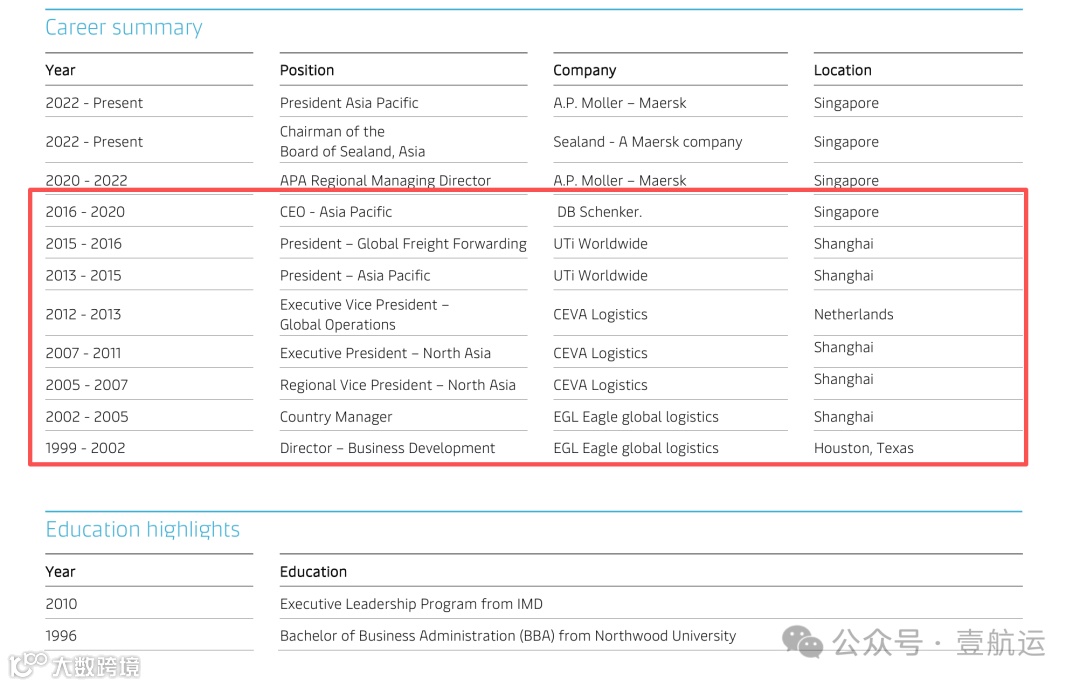Select the Year column header in Career summary
Screen dimensions: 1080x686
pyautogui.click(x=61, y=70)
